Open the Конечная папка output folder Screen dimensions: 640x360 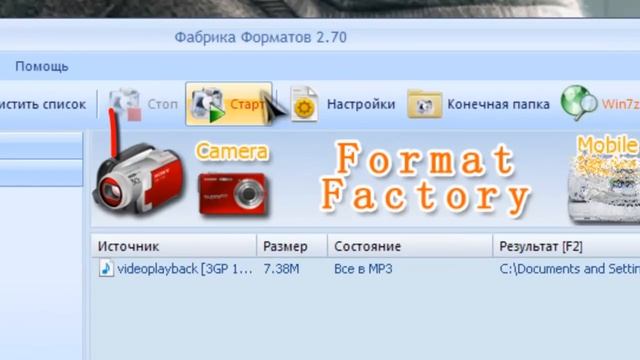tap(478, 104)
